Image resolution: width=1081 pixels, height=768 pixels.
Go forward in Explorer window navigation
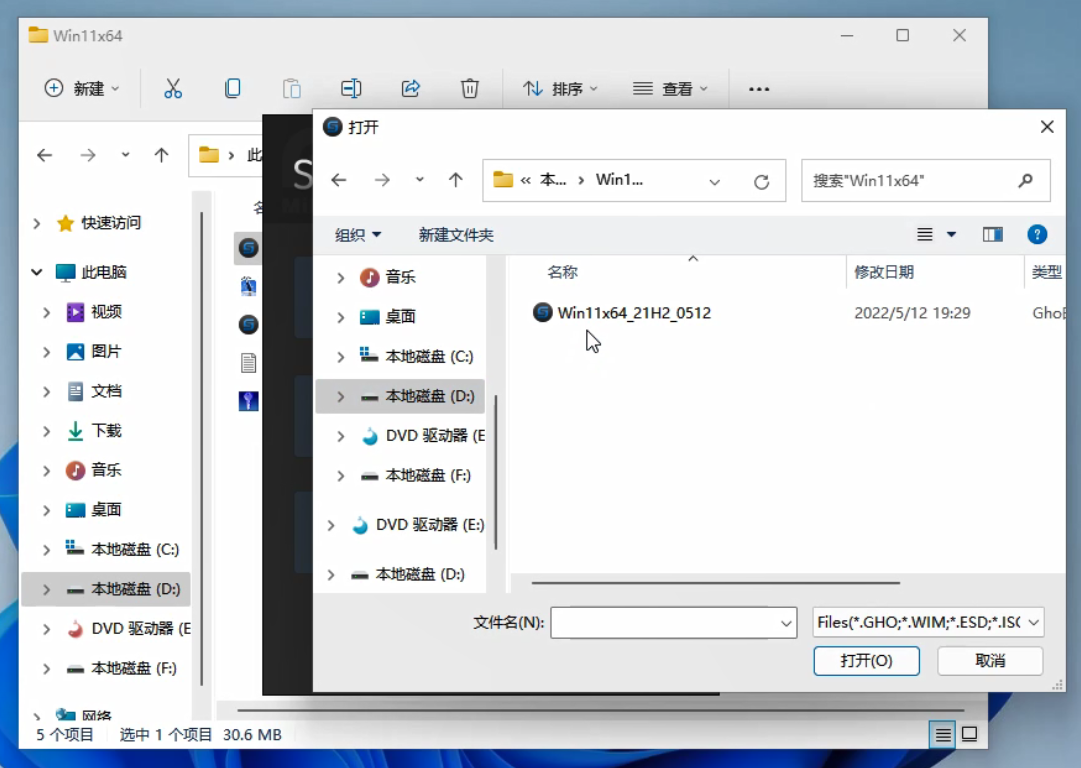88,155
